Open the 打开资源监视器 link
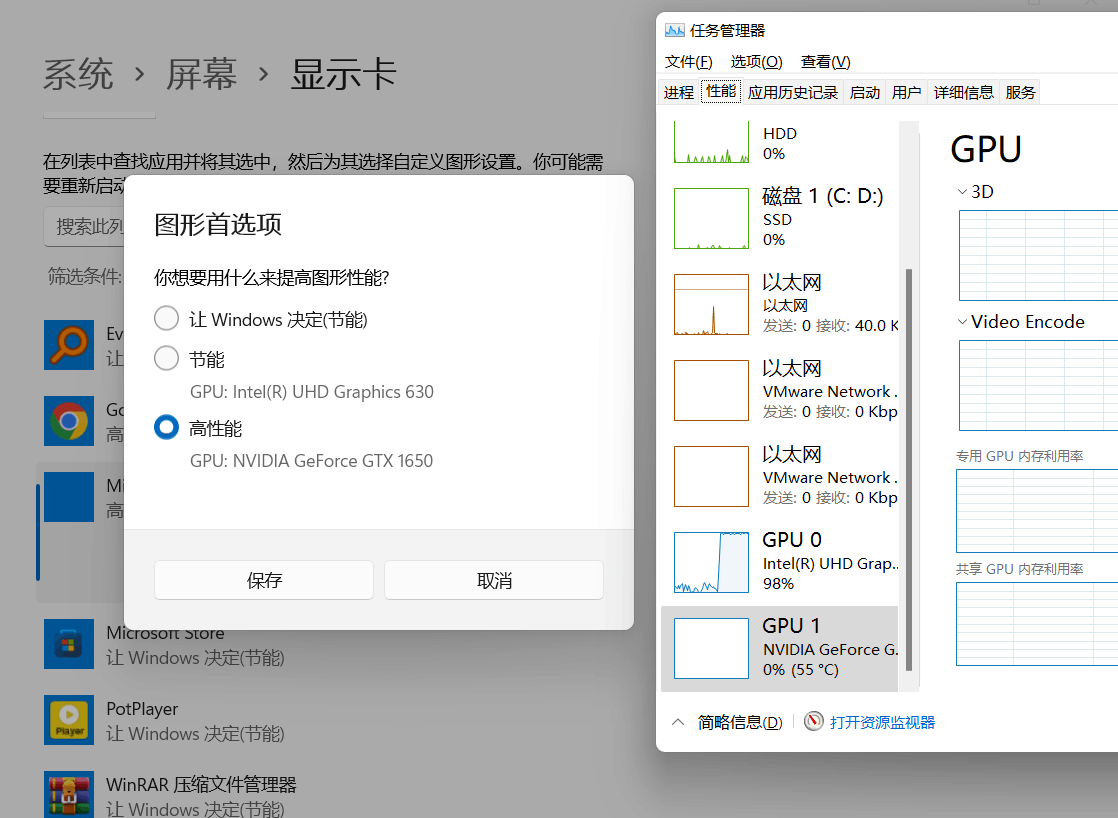This screenshot has width=1118, height=818. coord(882,722)
